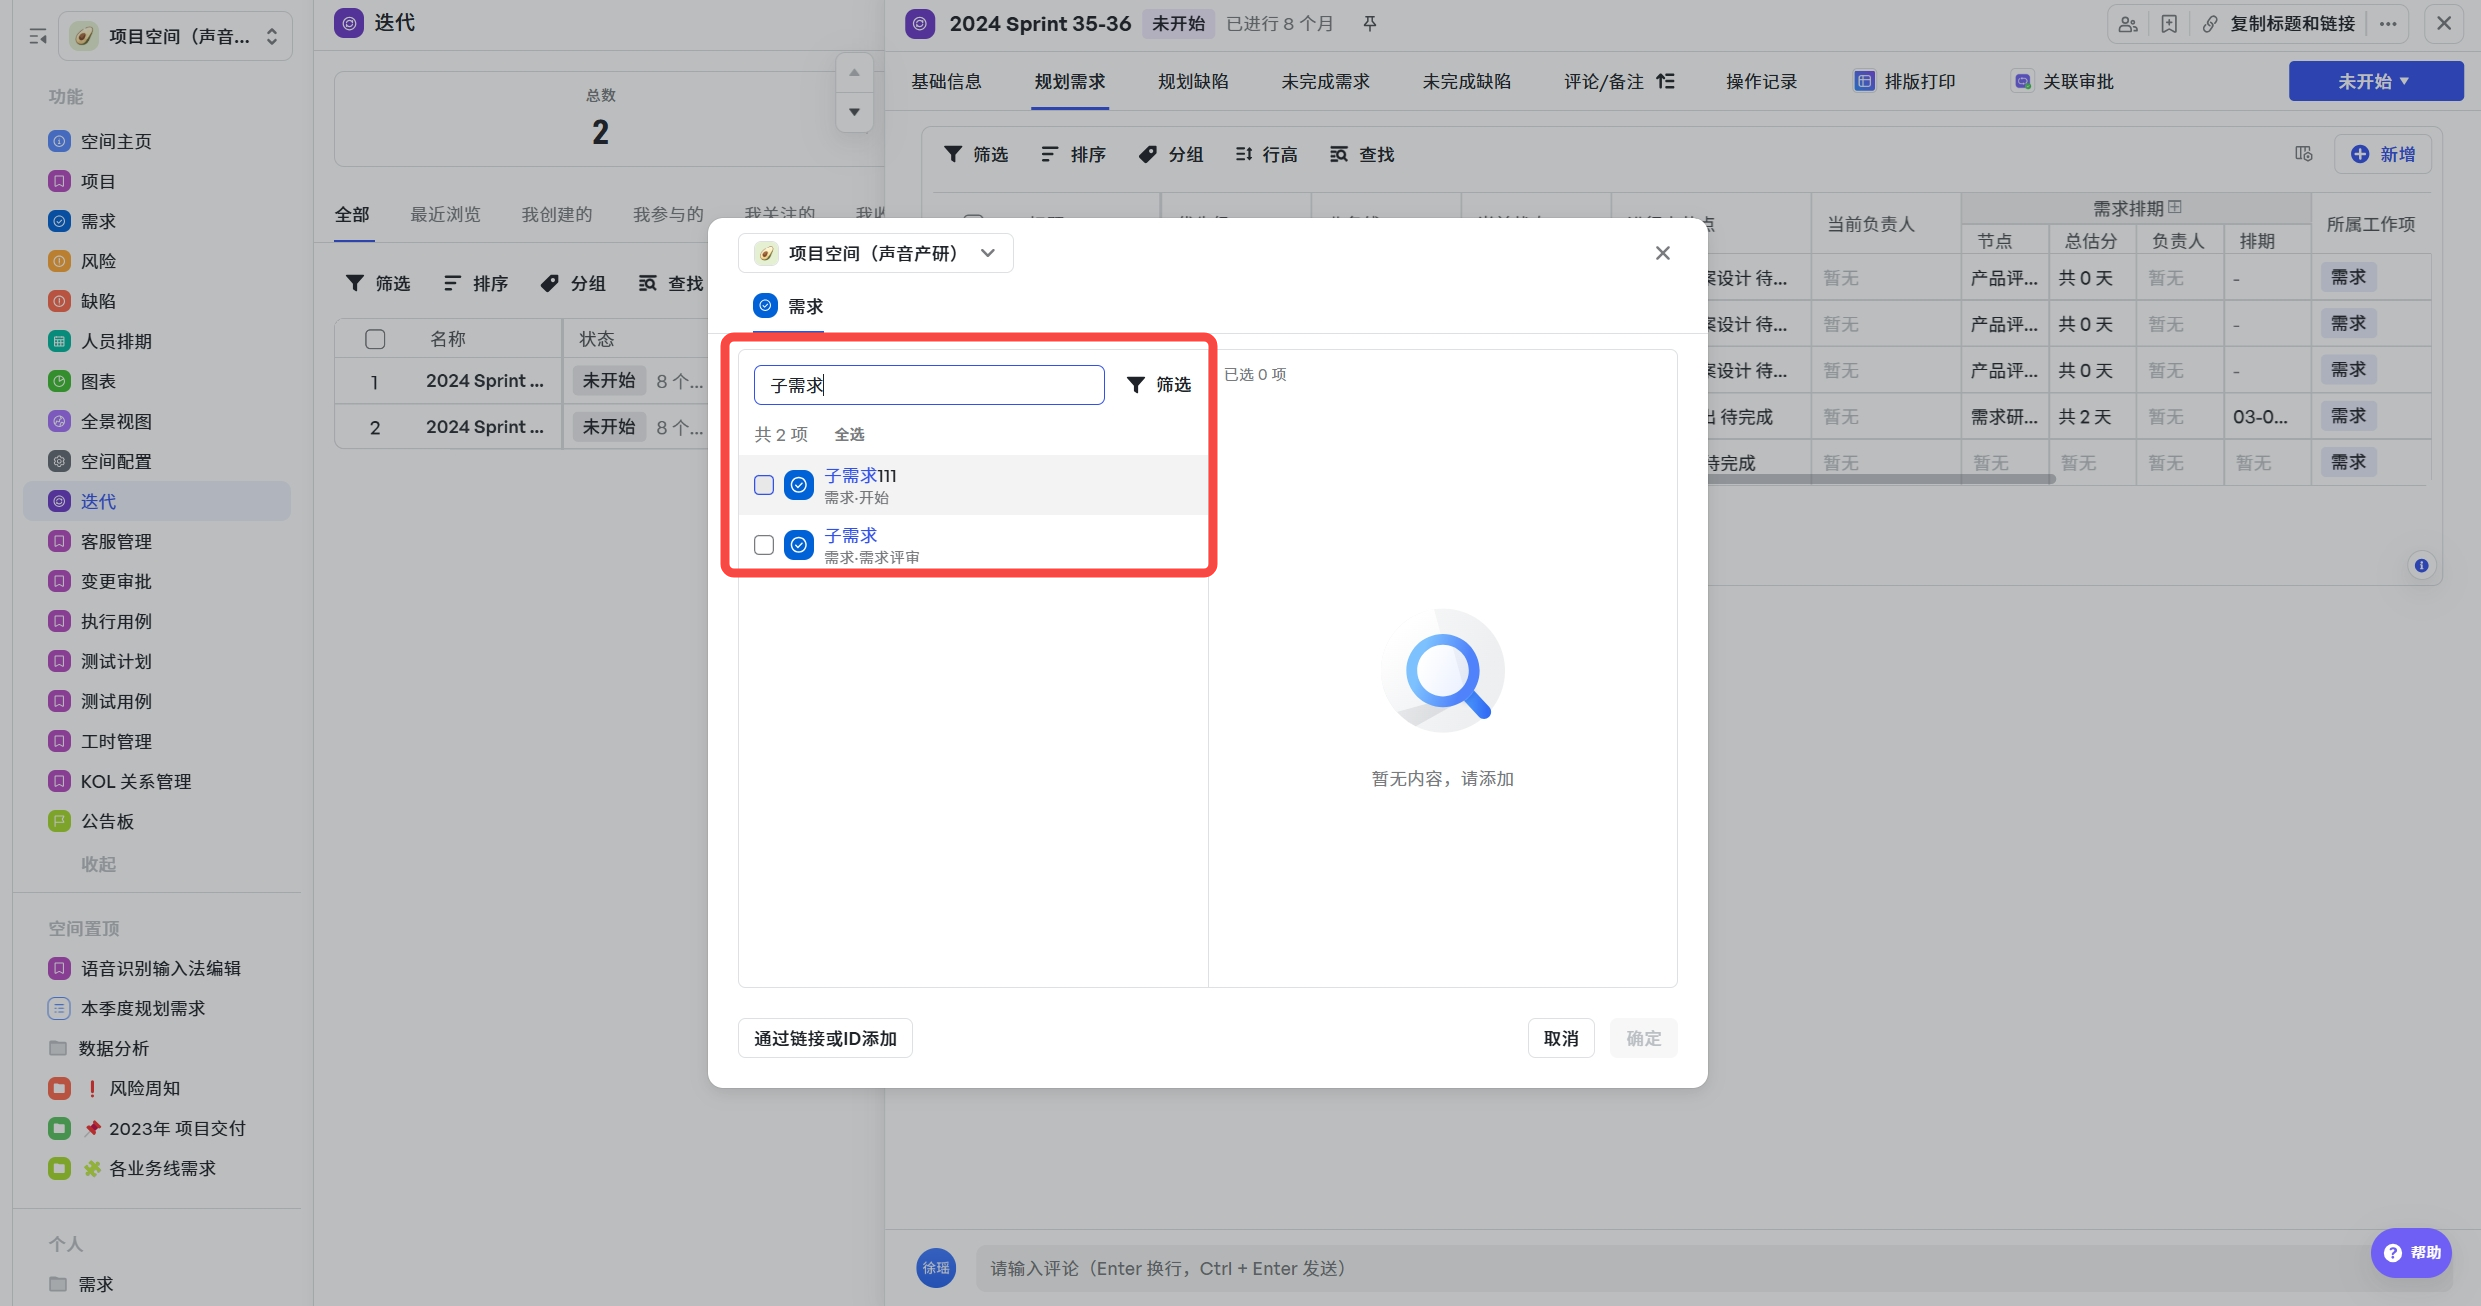Click the 取消 button in the dialog

[x=1561, y=1038]
